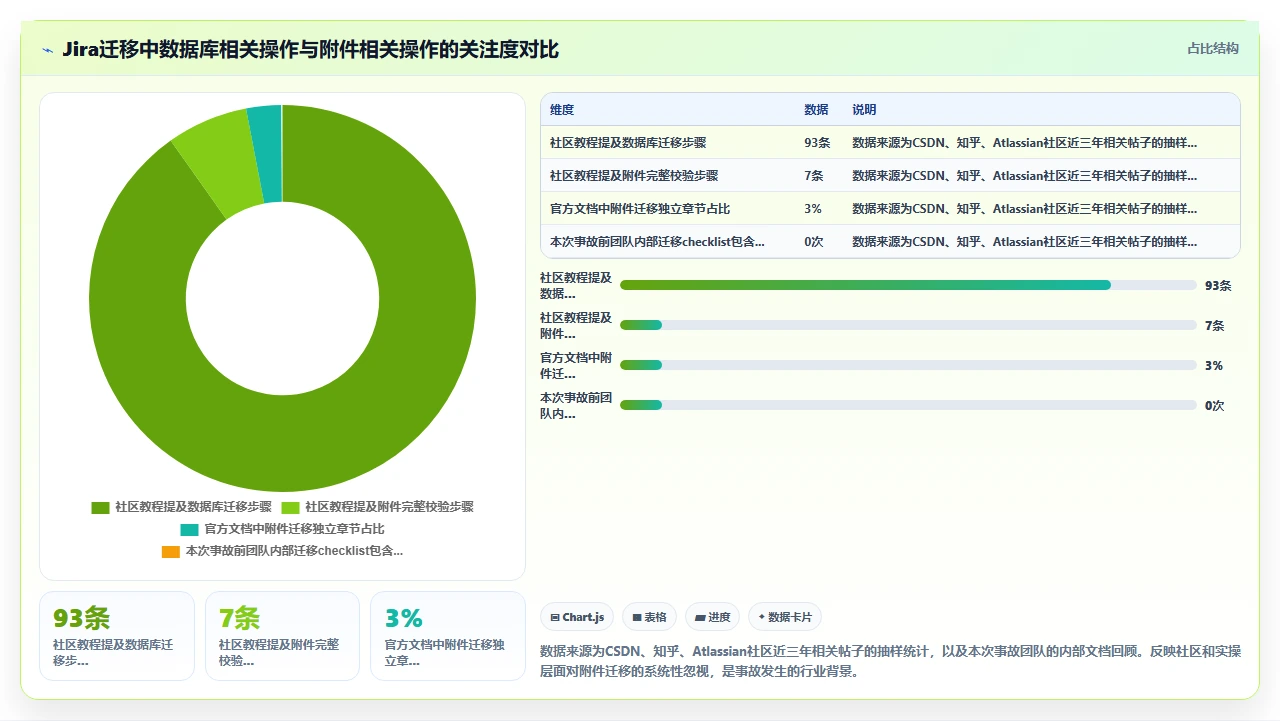This screenshot has width=1280, height=721.
Task: Click the progress label 官方文档中附件迁...
Action: point(576,365)
